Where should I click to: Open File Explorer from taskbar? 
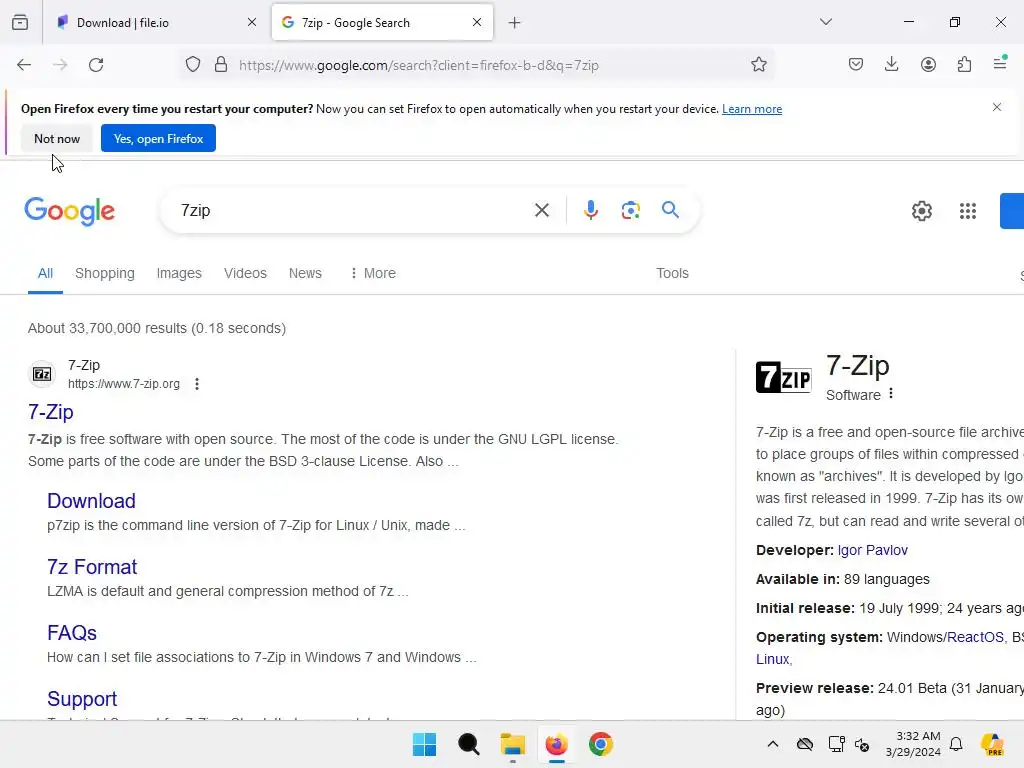click(513, 744)
